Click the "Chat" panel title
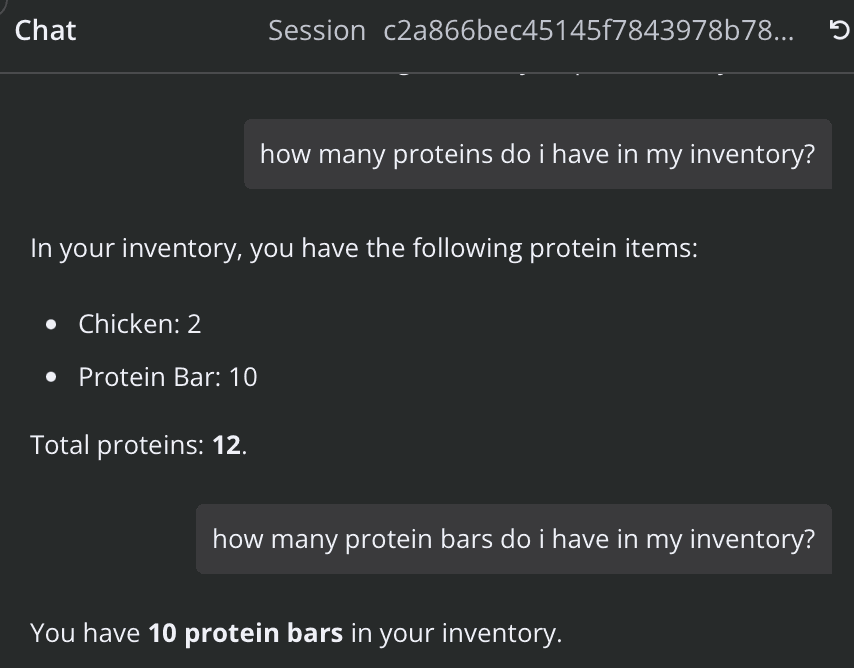The width and height of the screenshot is (854, 668). [45, 31]
